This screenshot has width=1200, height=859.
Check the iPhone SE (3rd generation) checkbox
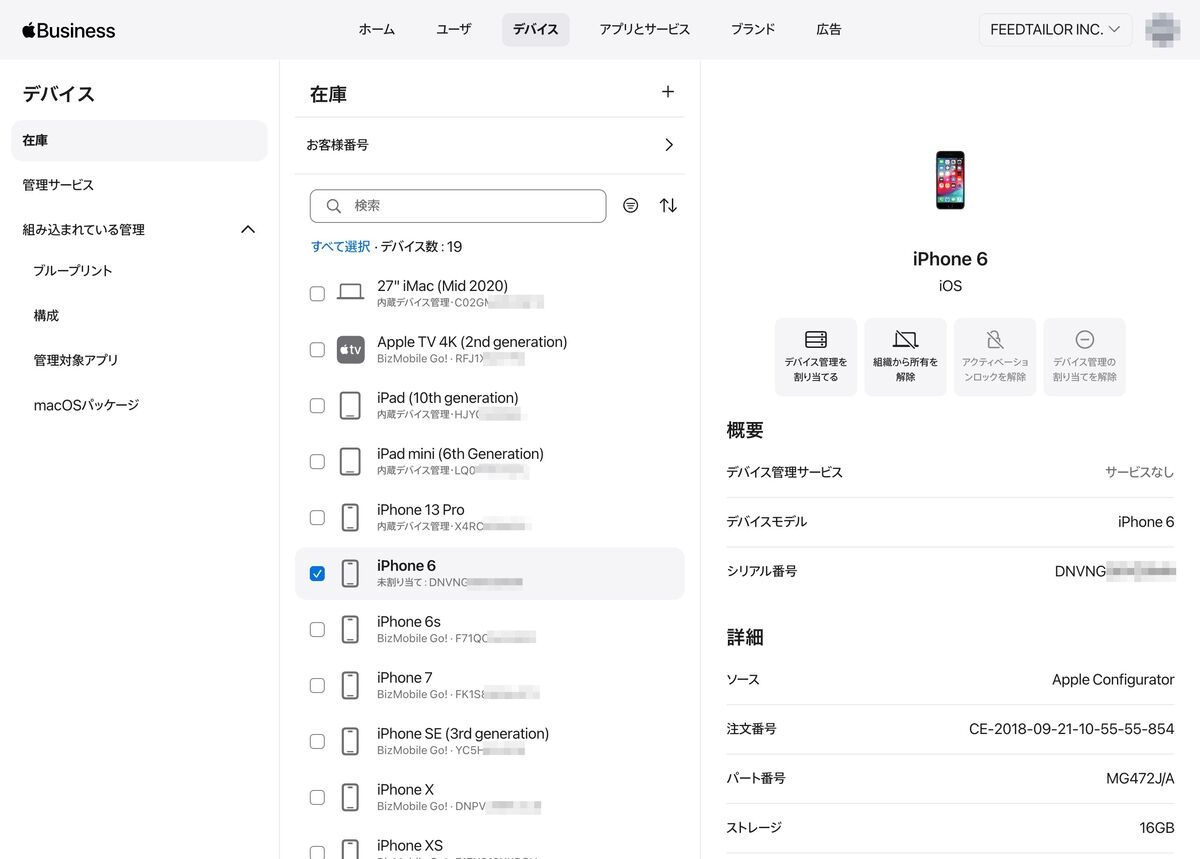point(317,742)
